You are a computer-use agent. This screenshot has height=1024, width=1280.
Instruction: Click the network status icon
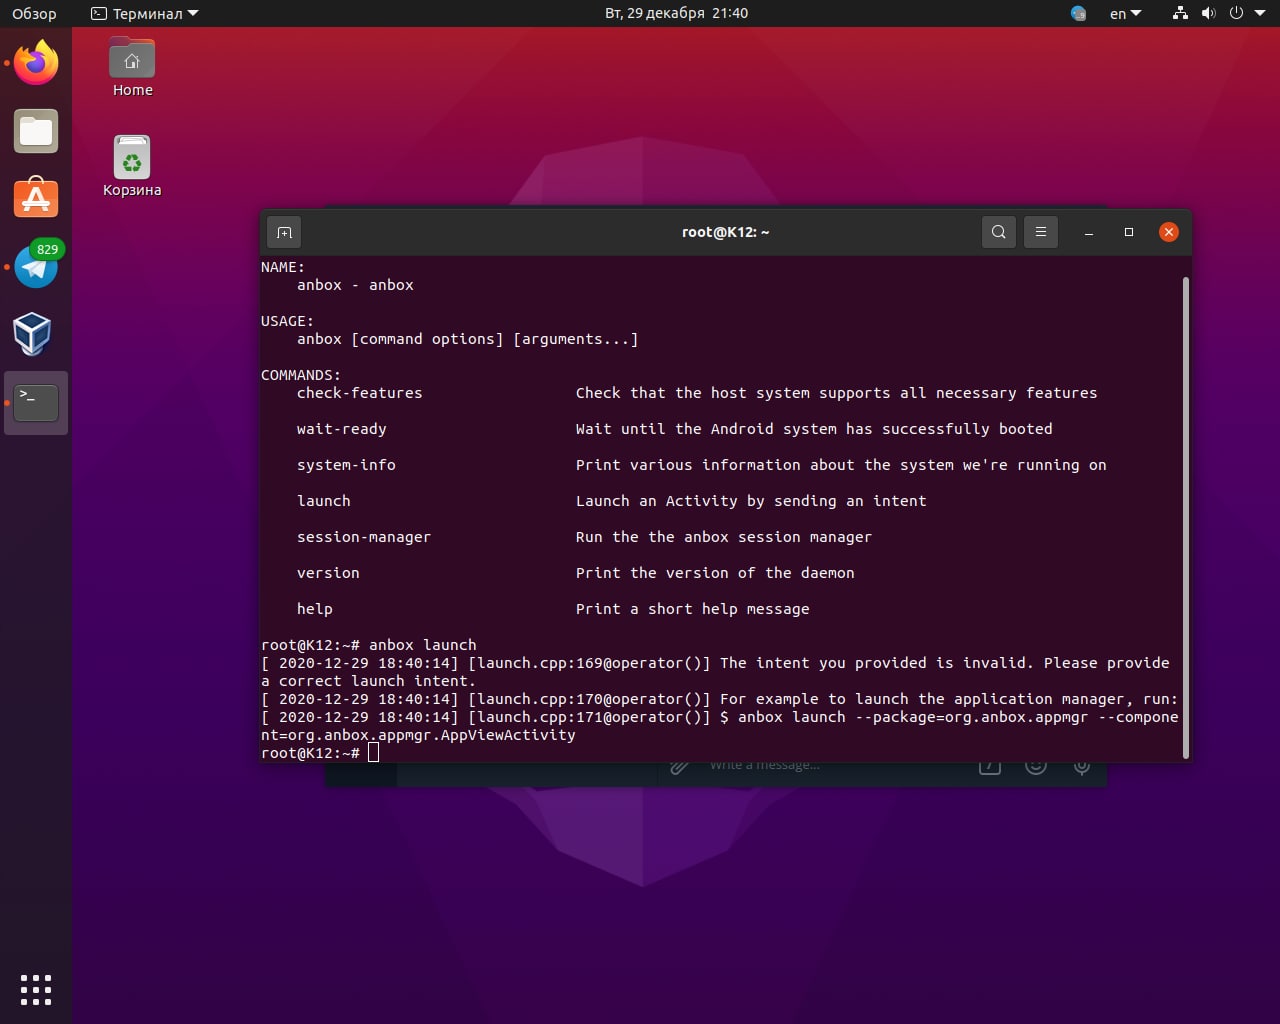pos(1180,13)
